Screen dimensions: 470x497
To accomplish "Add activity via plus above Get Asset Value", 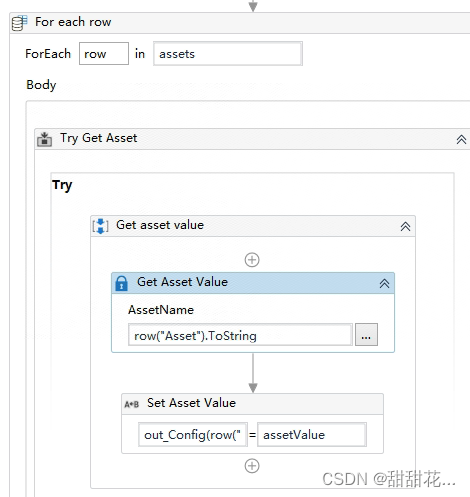I will [252, 260].
